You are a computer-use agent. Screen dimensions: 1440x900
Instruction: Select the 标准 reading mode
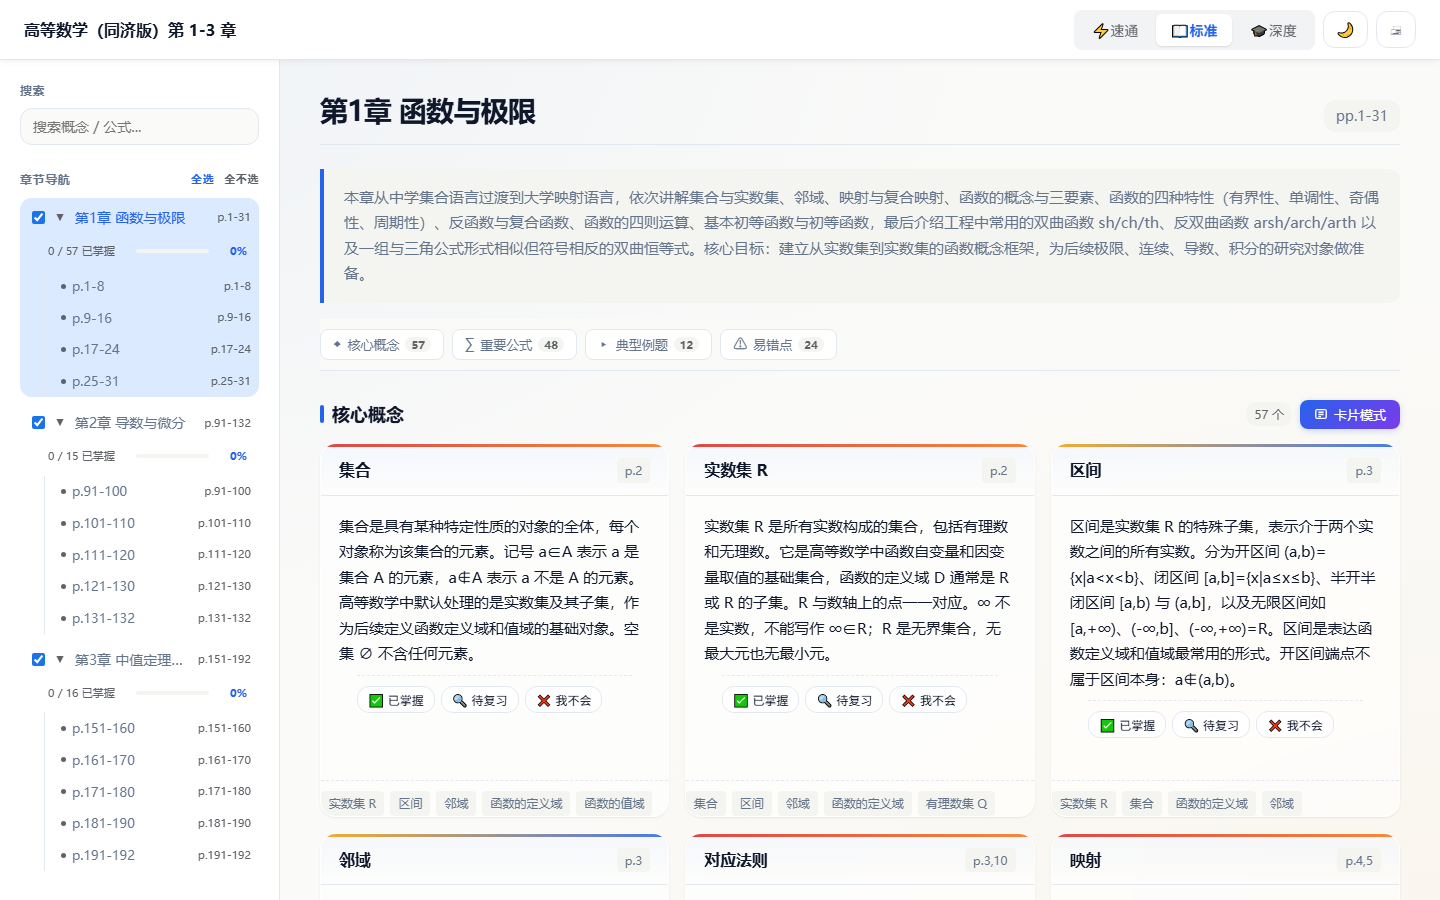pos(1194,31)
